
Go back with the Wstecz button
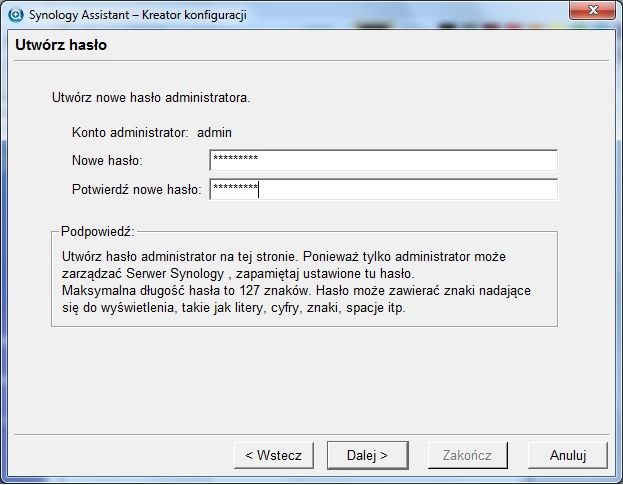pos(274,455)
